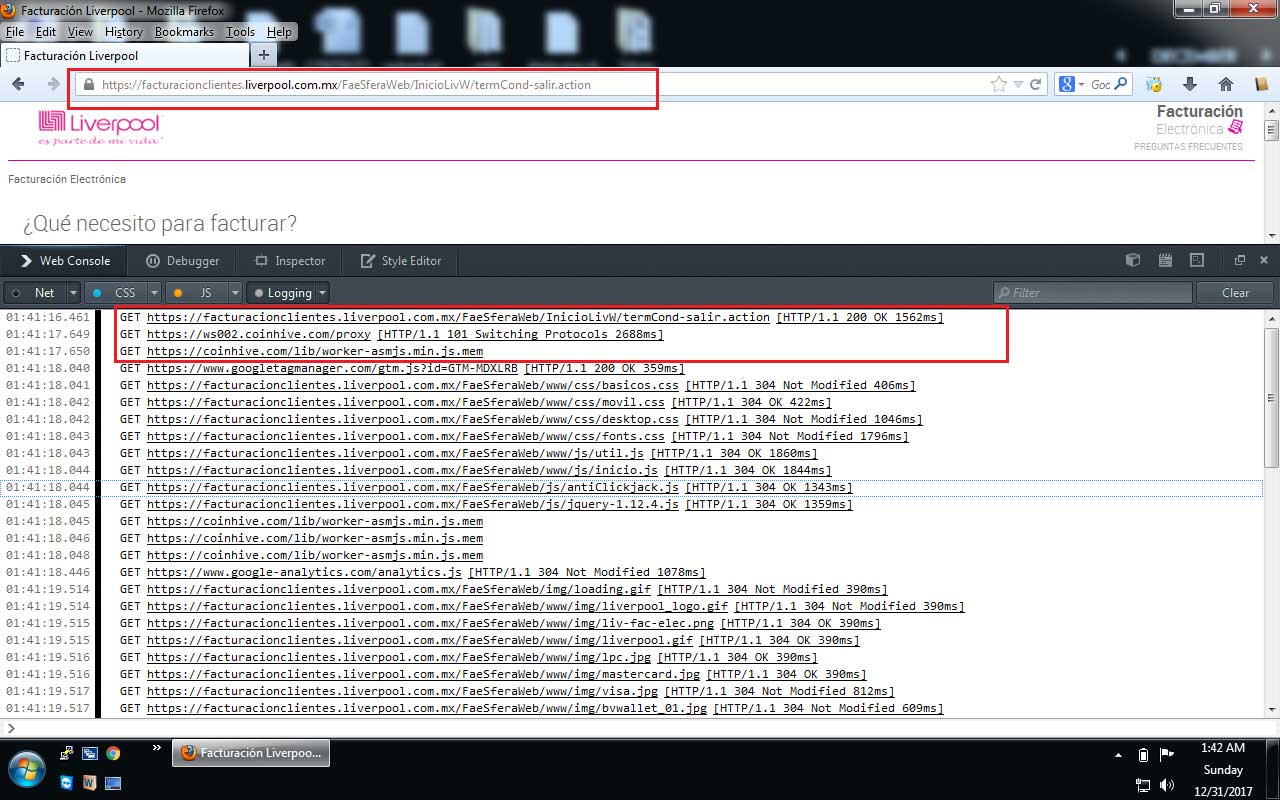This screenshot has height=800, width=1280.
Task: Go to the Home page icon
Action: (x=1226, y=85)
